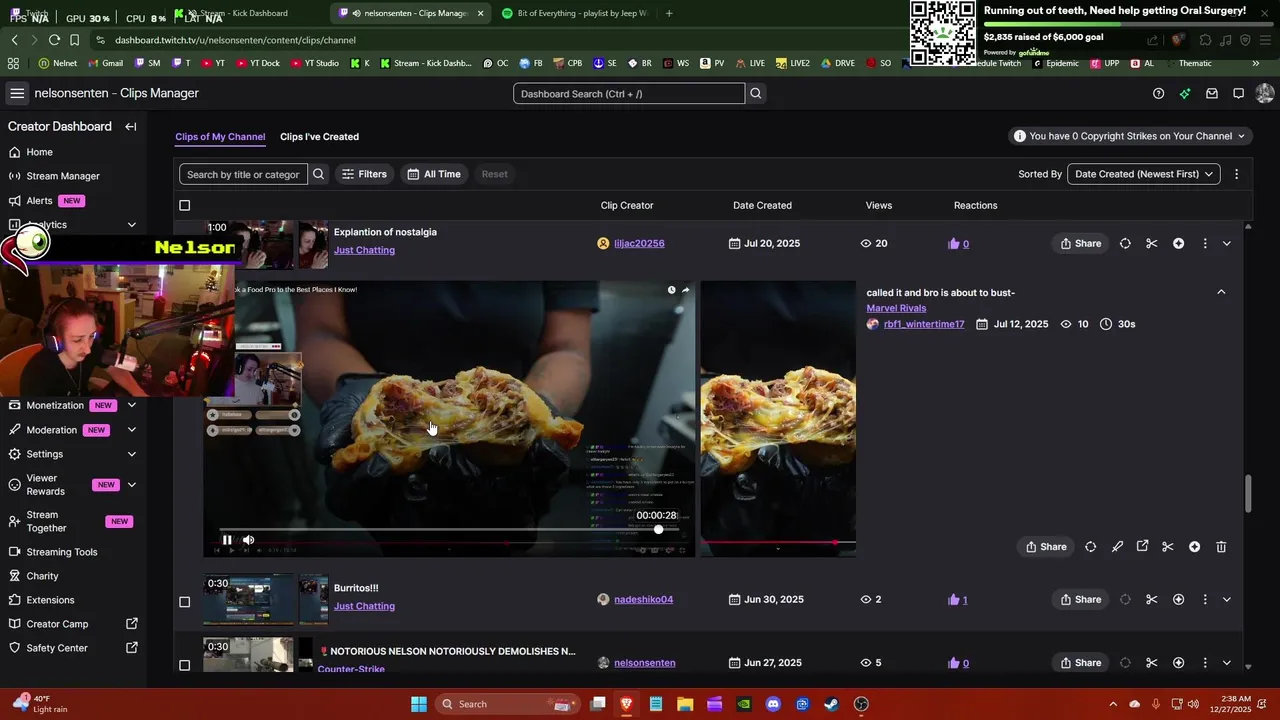Image resolution: width=1280 pixels, height=720 pixels.
Task: Open the Filters button
Action: (x=364, y=174)
